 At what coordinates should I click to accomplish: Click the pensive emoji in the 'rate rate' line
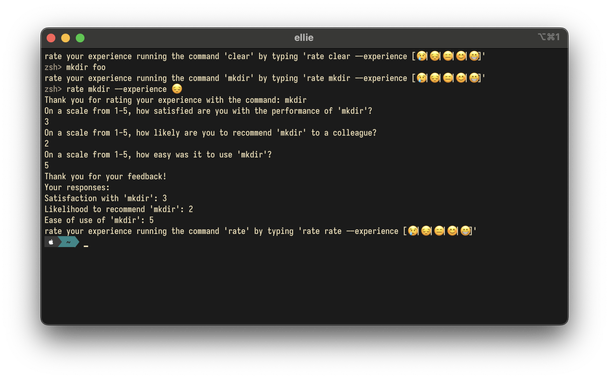[x=426, y=231]
